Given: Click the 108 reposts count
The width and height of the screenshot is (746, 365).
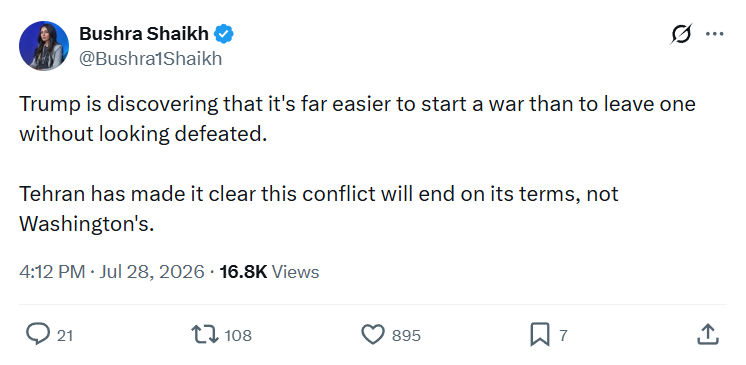Looking at the screenshot, I should pyautogui.click(x=238, y=335).
